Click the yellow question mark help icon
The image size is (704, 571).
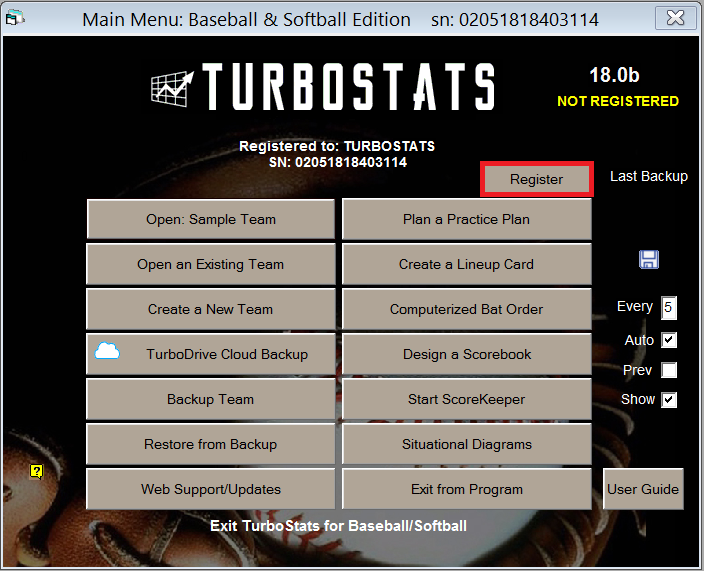click(x=36, y=471)
